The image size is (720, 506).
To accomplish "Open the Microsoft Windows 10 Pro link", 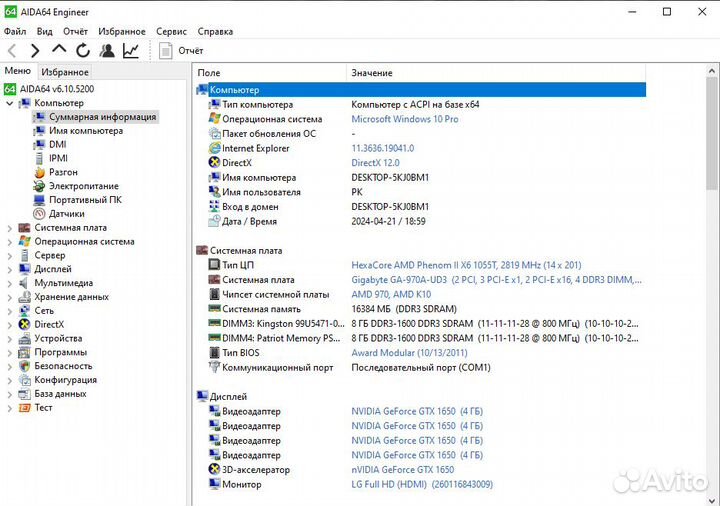I will click(x=405, y=119).
